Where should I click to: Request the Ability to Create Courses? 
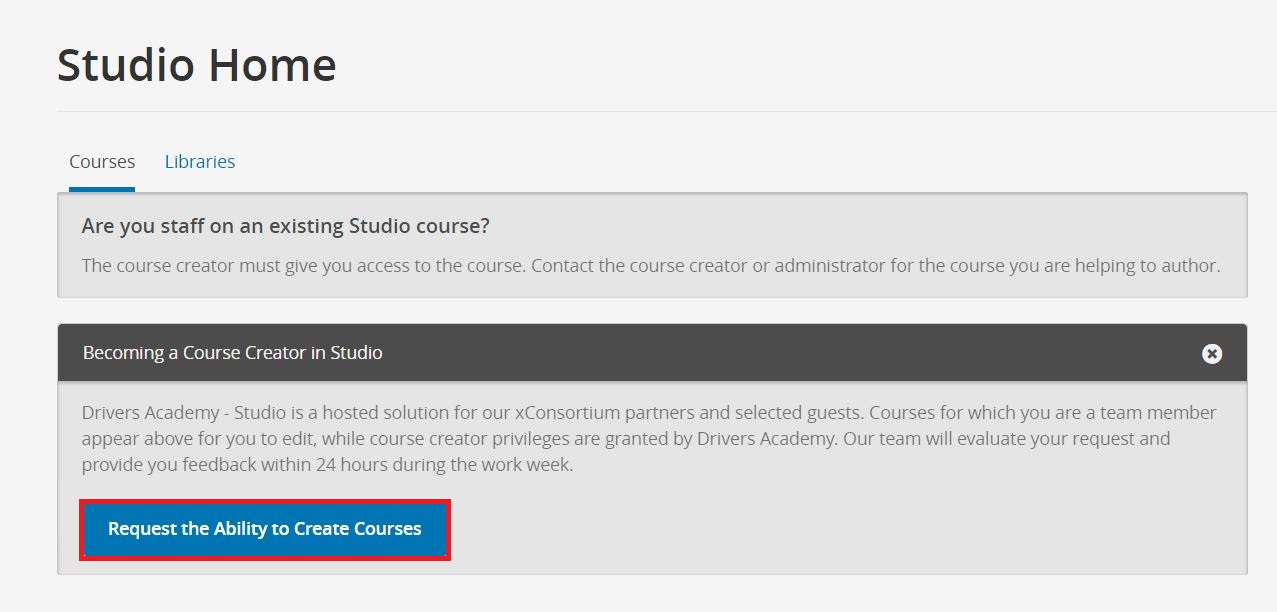(x=265, y=529)
